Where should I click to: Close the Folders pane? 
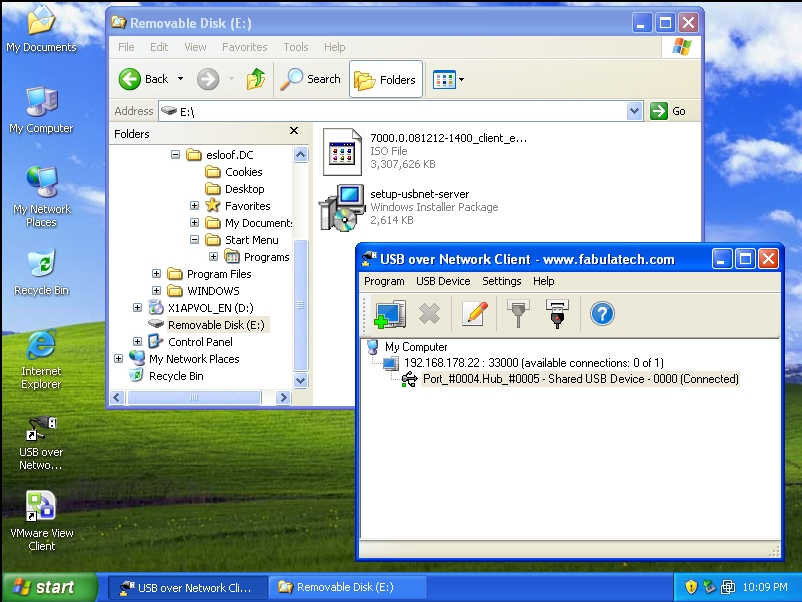294,131
